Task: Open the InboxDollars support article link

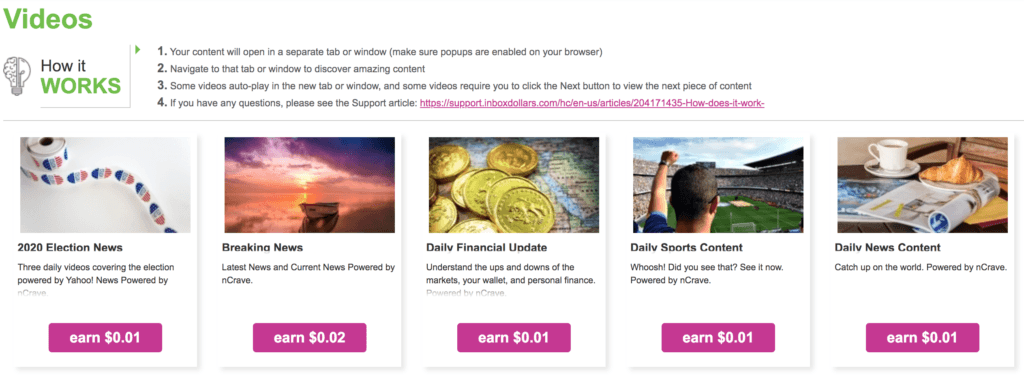Action: point(592,103)
